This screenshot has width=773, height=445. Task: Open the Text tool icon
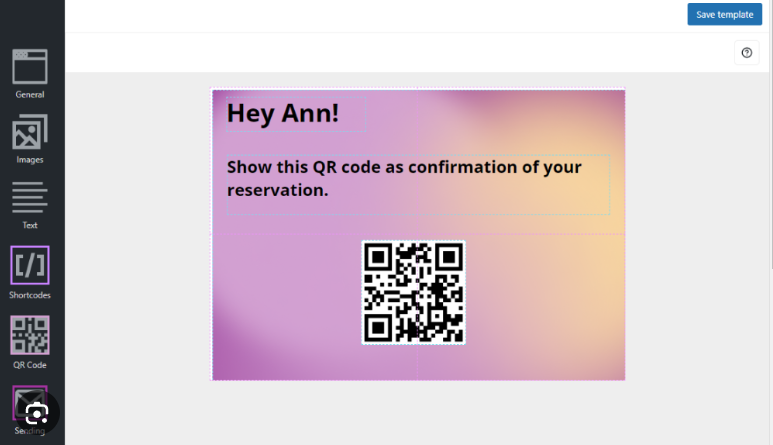click(x=30, y=197)
